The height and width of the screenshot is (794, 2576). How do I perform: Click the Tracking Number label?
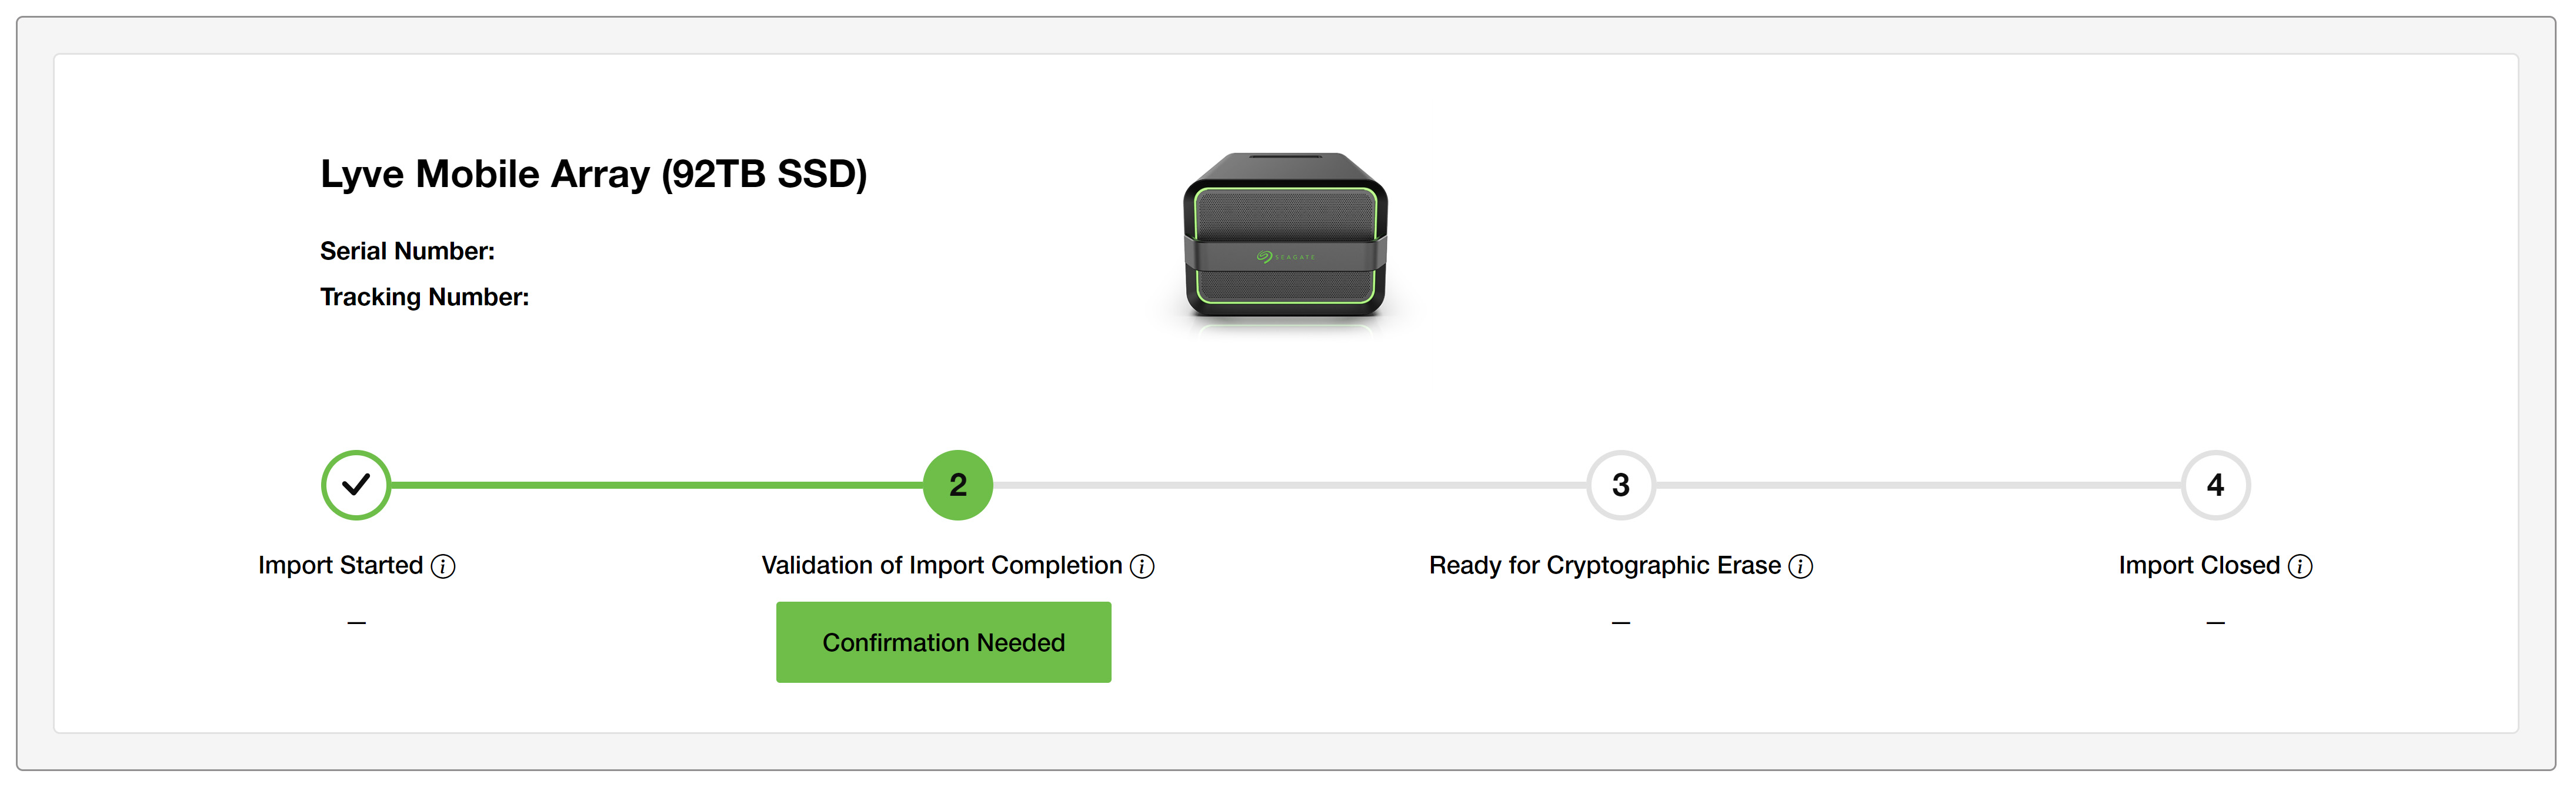[424, 297]
